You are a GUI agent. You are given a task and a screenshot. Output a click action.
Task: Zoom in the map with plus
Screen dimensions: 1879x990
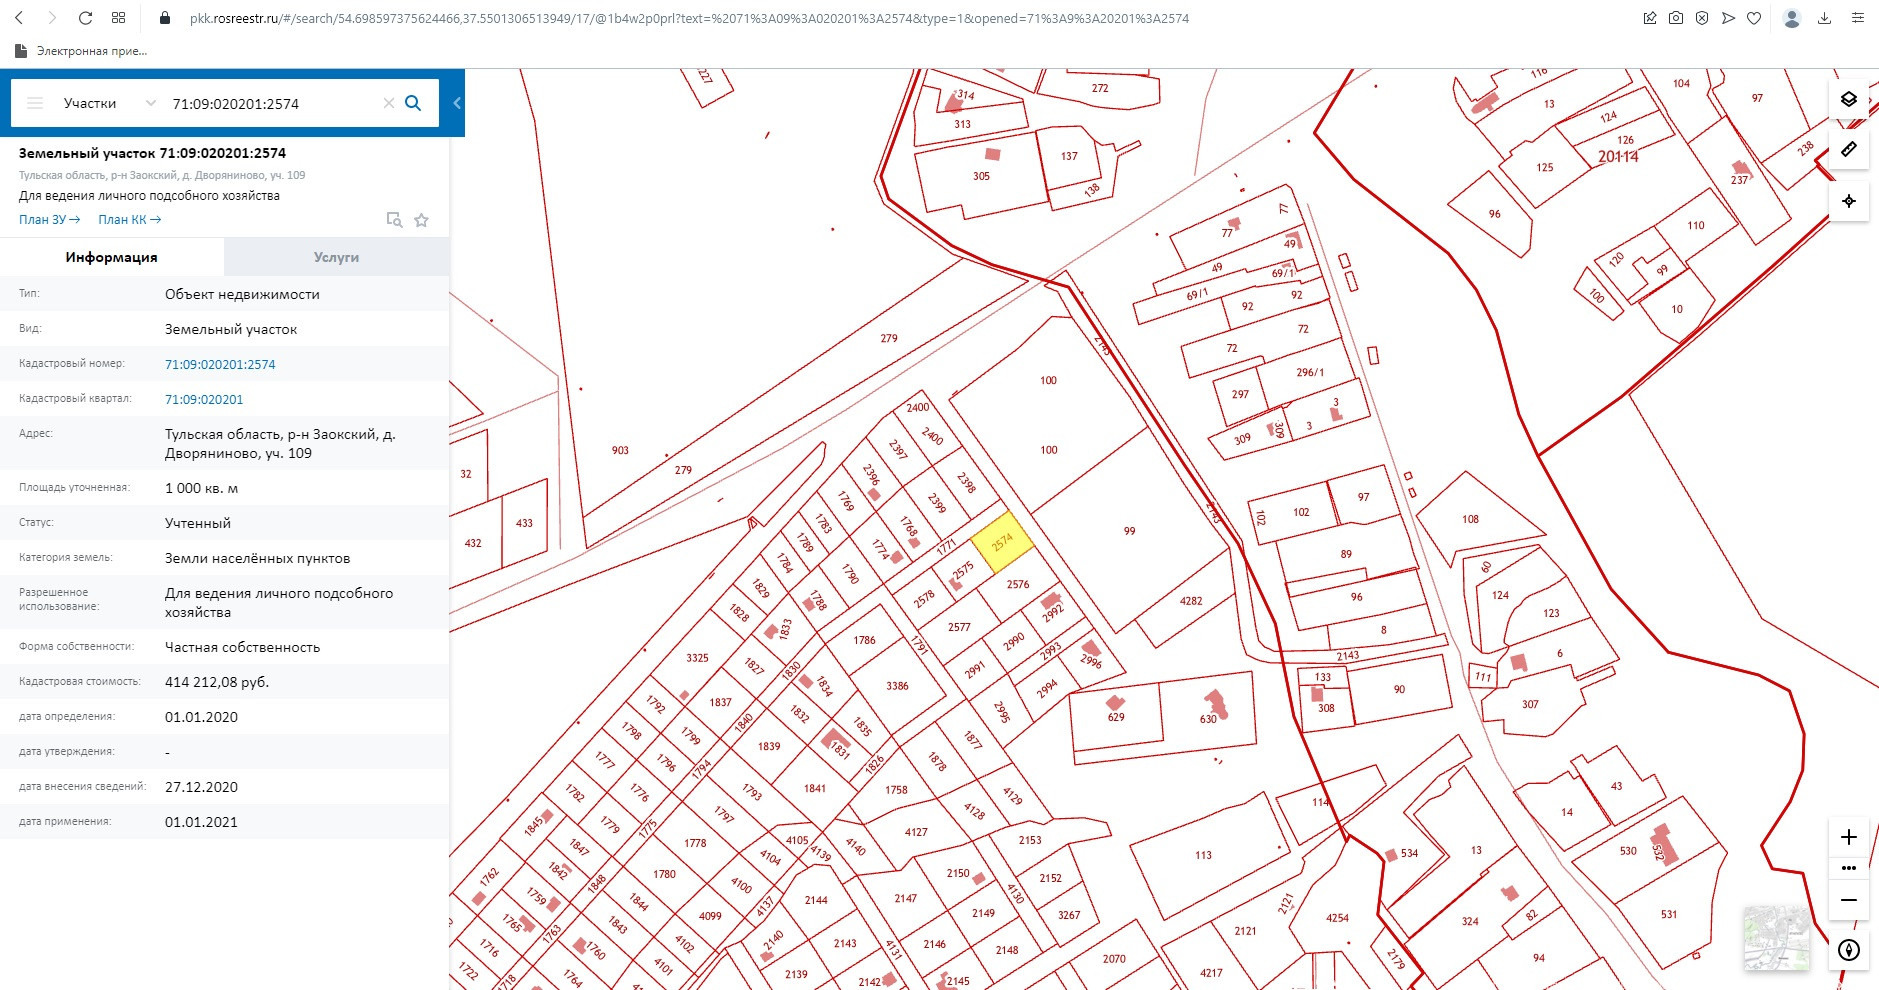coord(1849,837)
